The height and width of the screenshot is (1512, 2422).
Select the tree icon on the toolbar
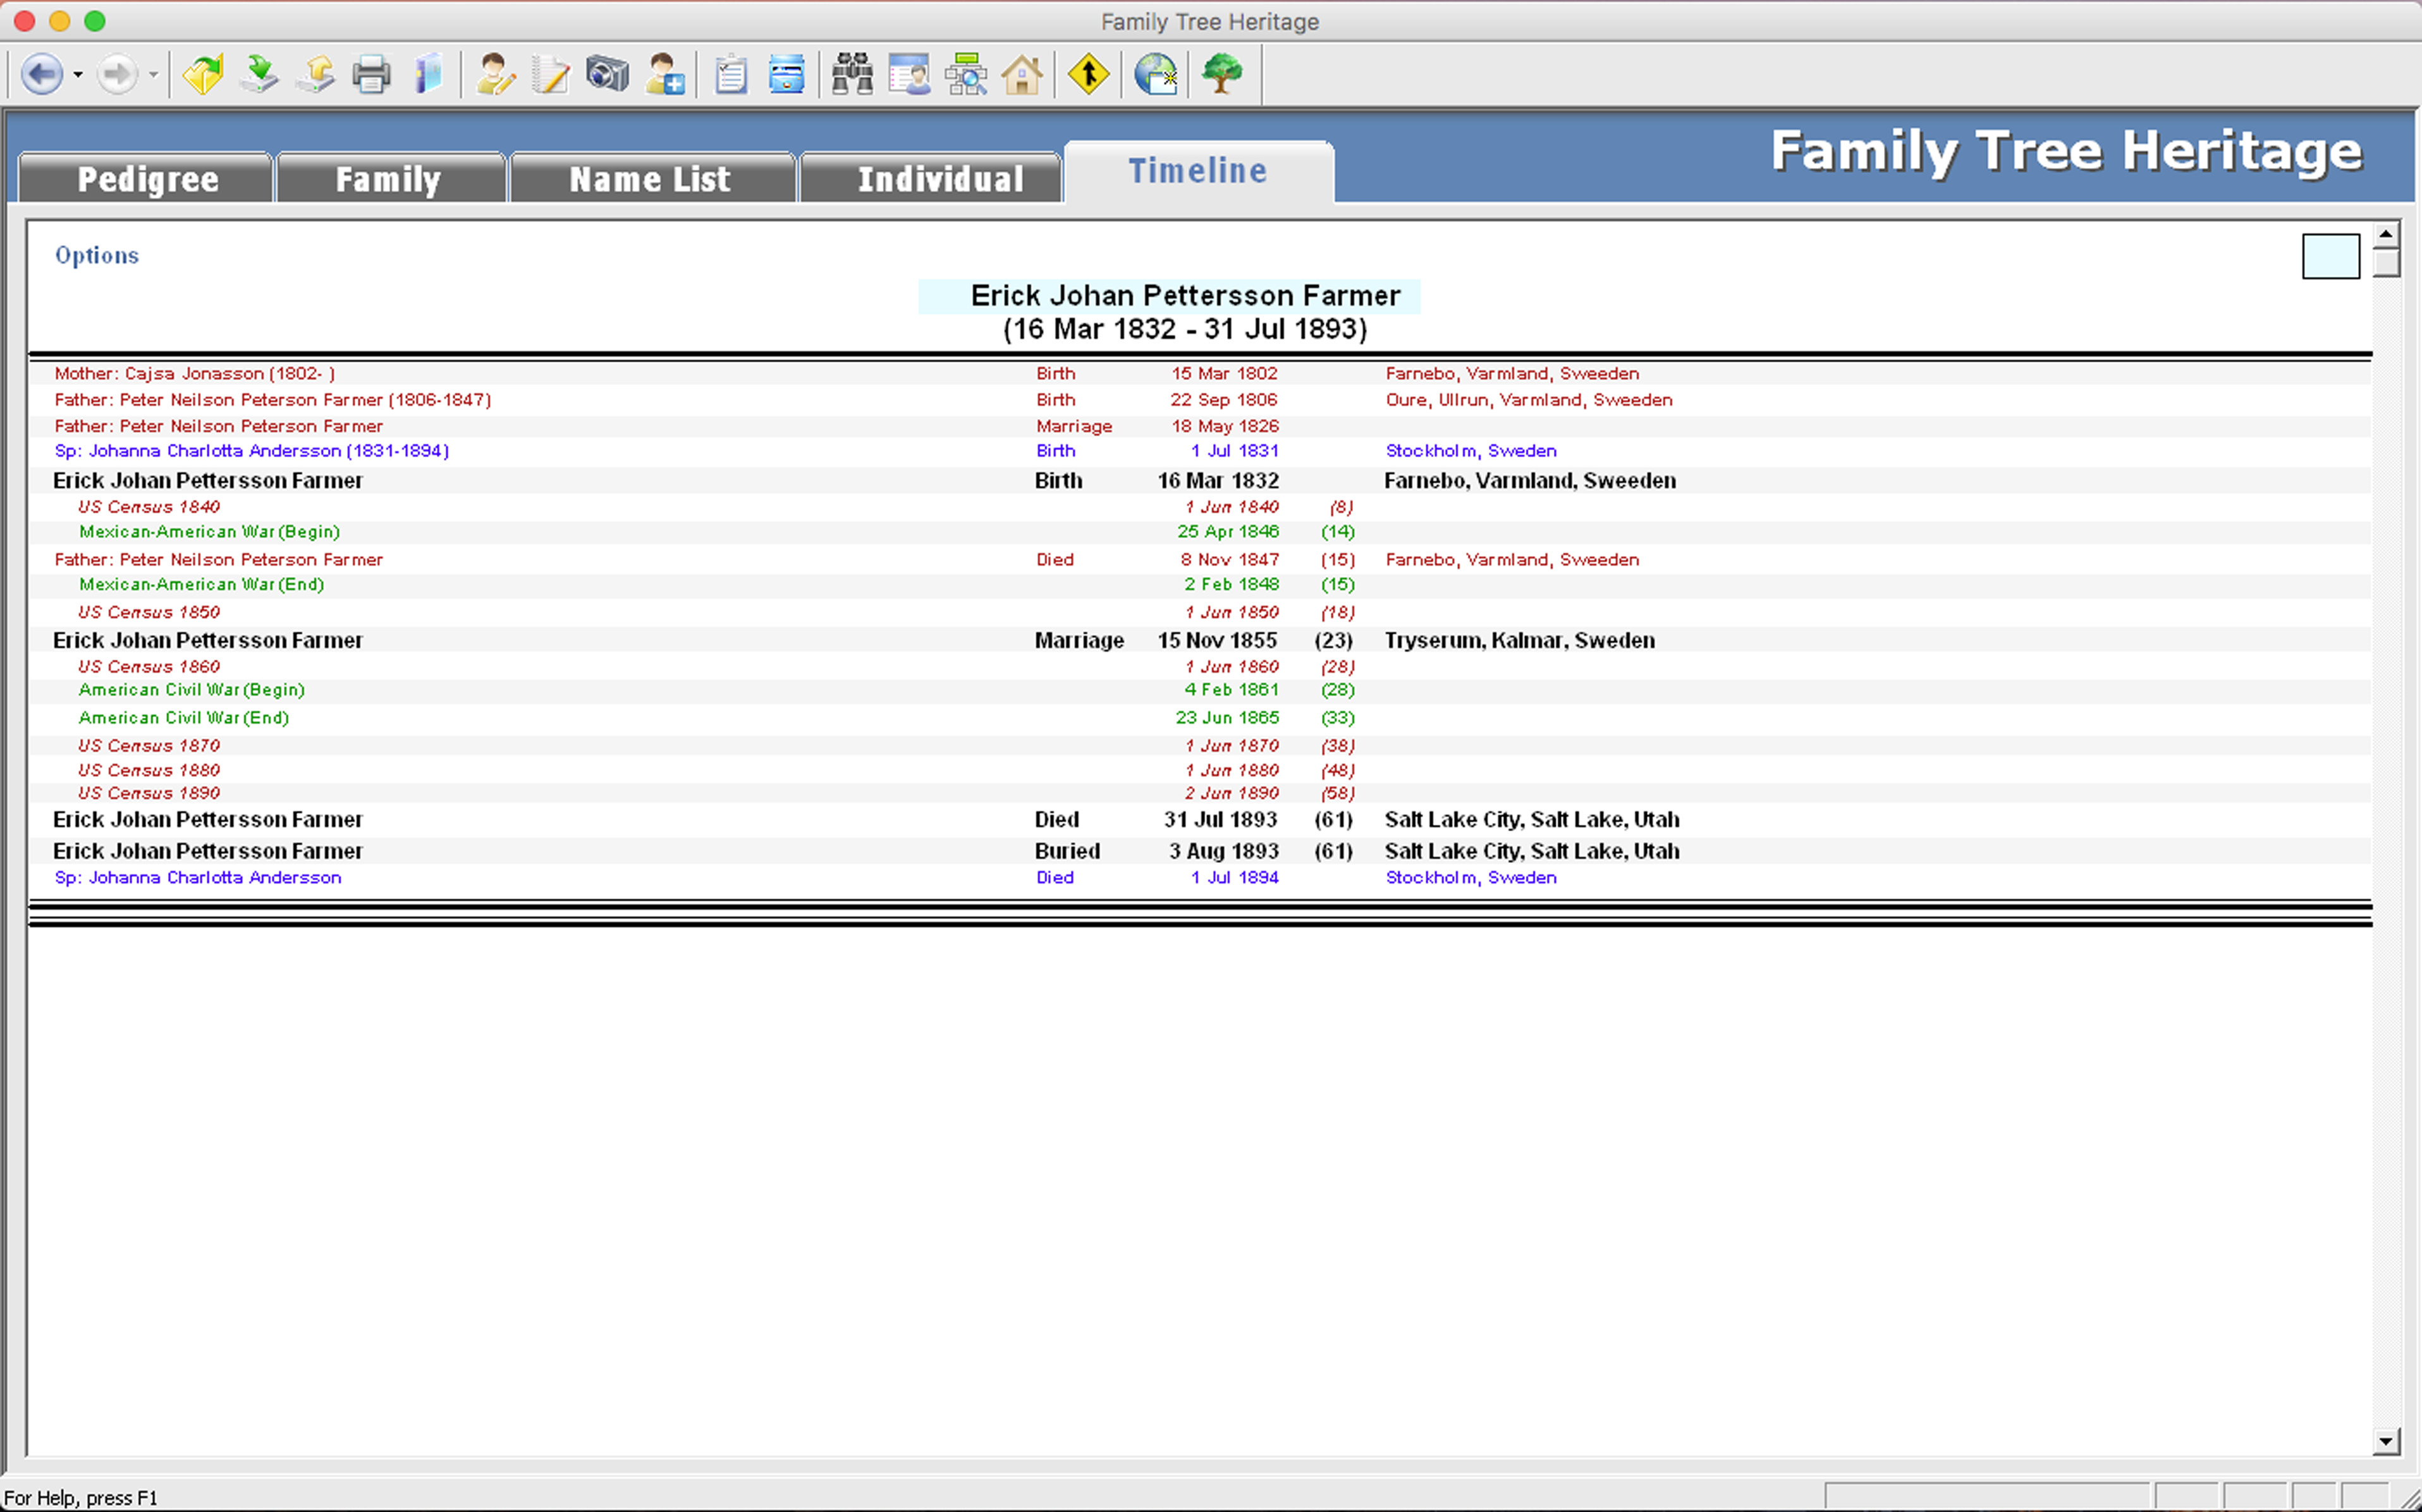click(x=1222, y=74)
